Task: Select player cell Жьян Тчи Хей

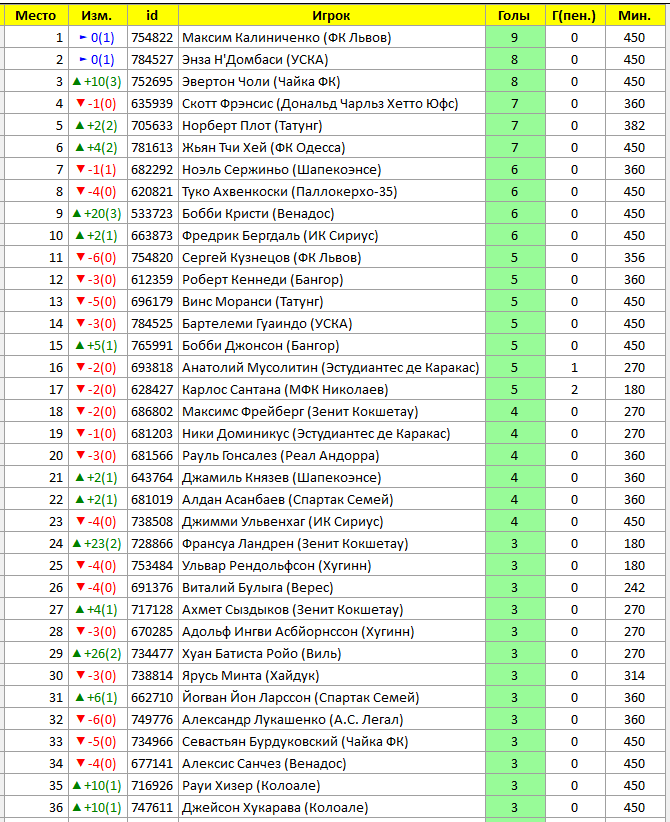Action: [x=332, y=148]
